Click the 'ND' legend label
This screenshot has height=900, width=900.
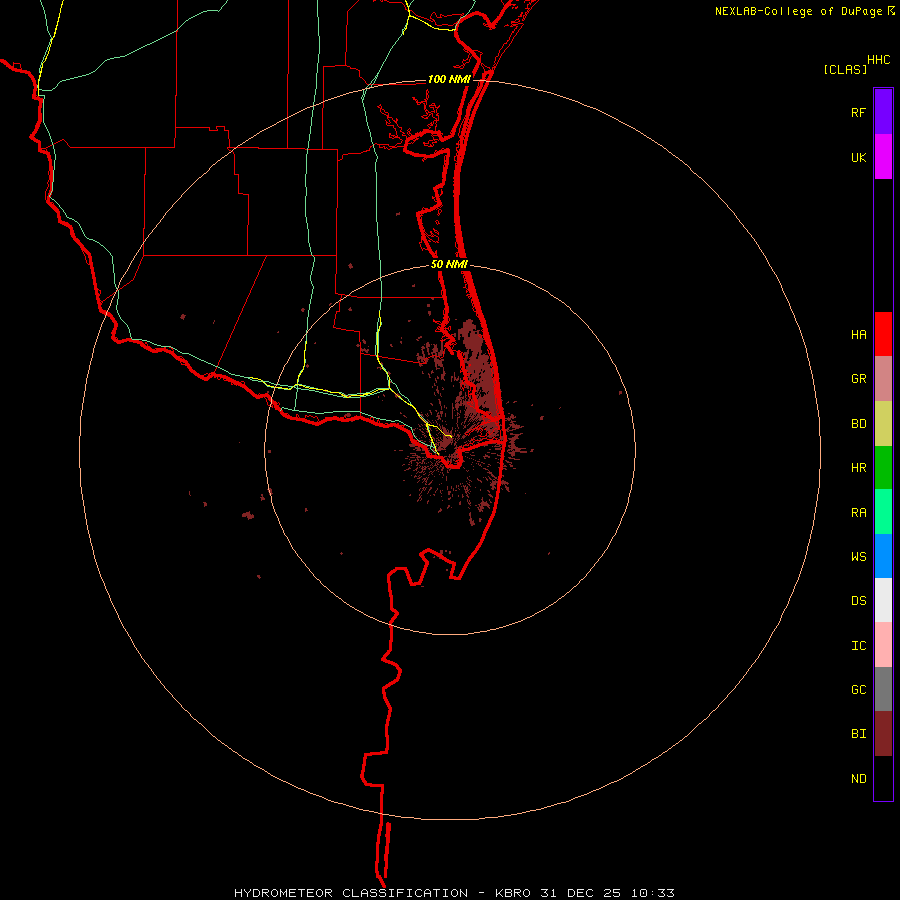(x=858, y=779)
